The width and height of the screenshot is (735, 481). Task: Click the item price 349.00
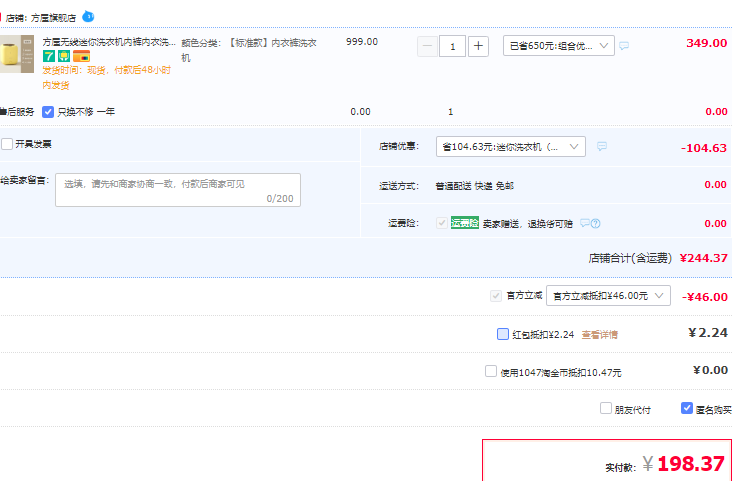click(706, 43)
